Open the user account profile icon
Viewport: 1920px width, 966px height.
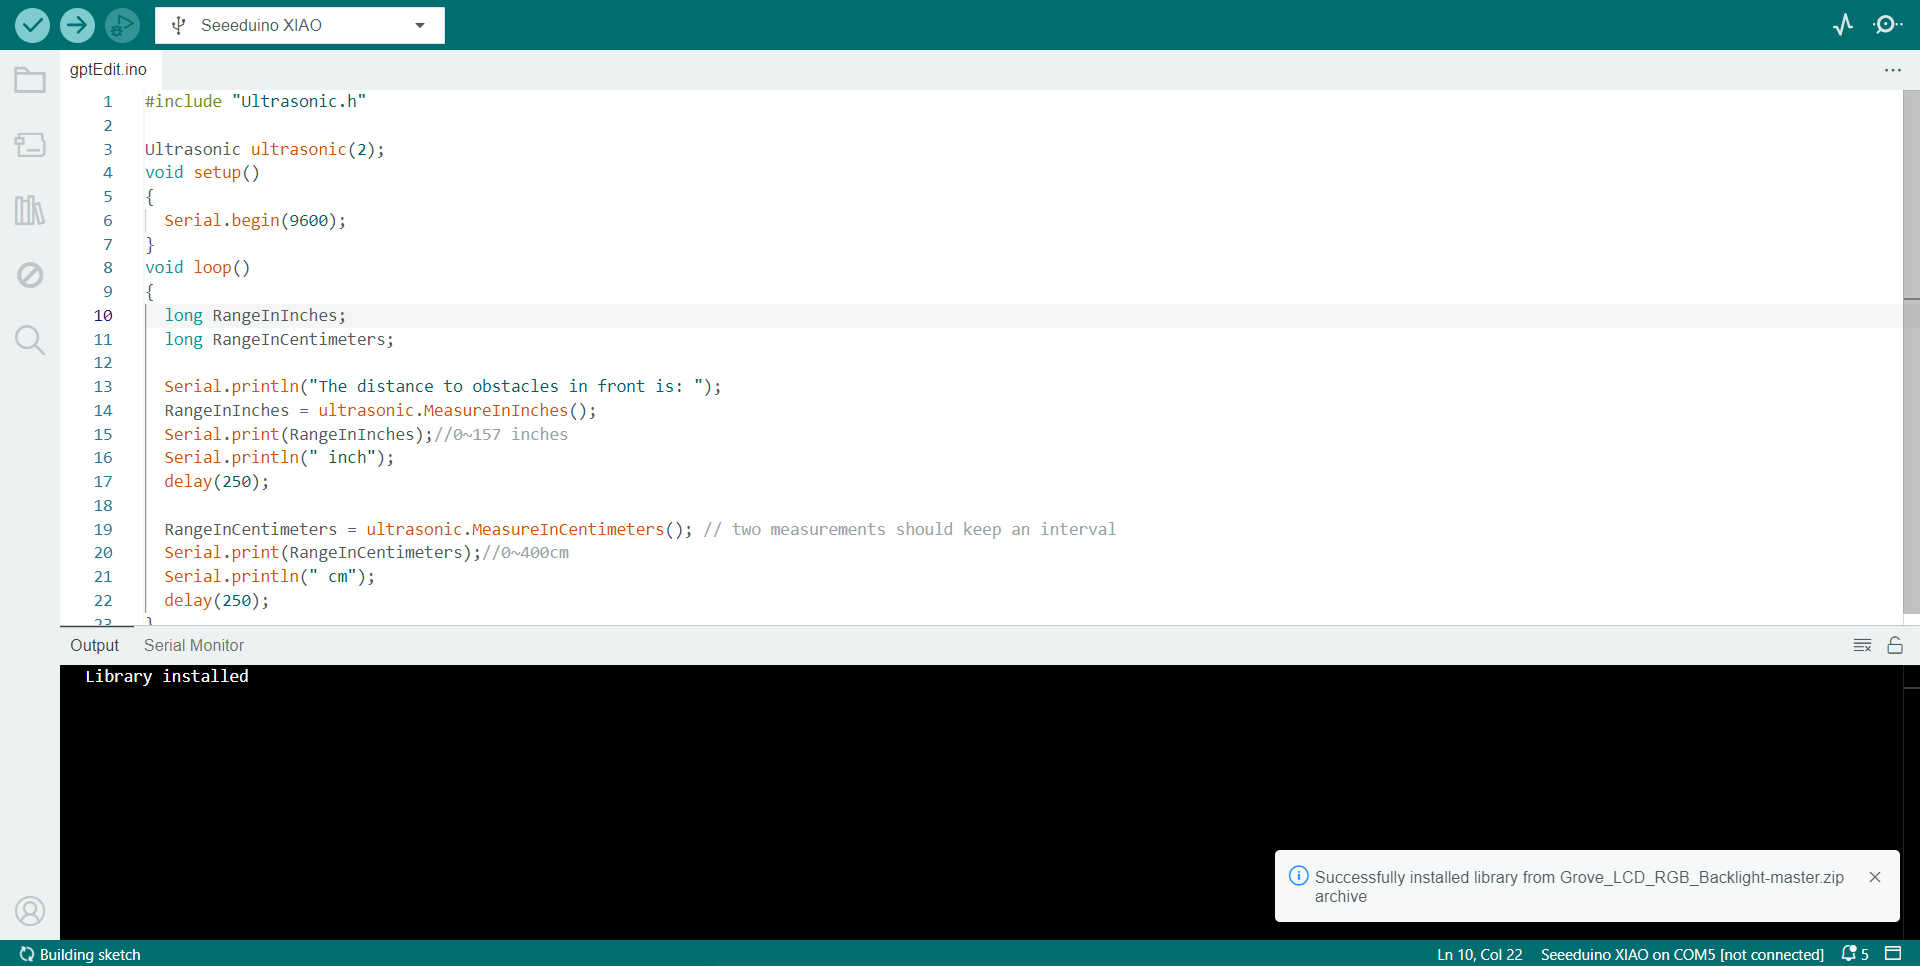point(30,911)
